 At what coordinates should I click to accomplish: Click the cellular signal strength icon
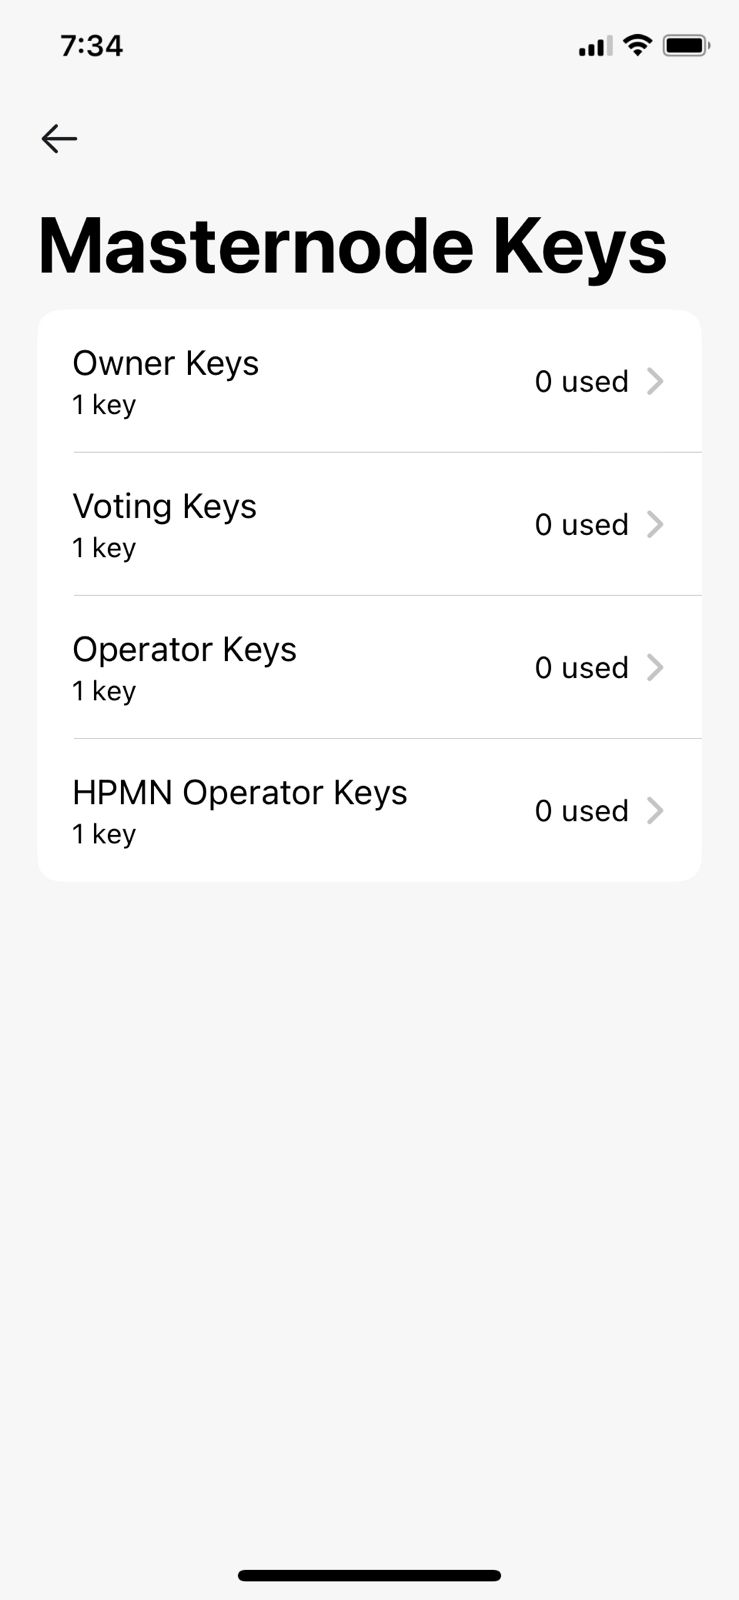coord(595,46)
